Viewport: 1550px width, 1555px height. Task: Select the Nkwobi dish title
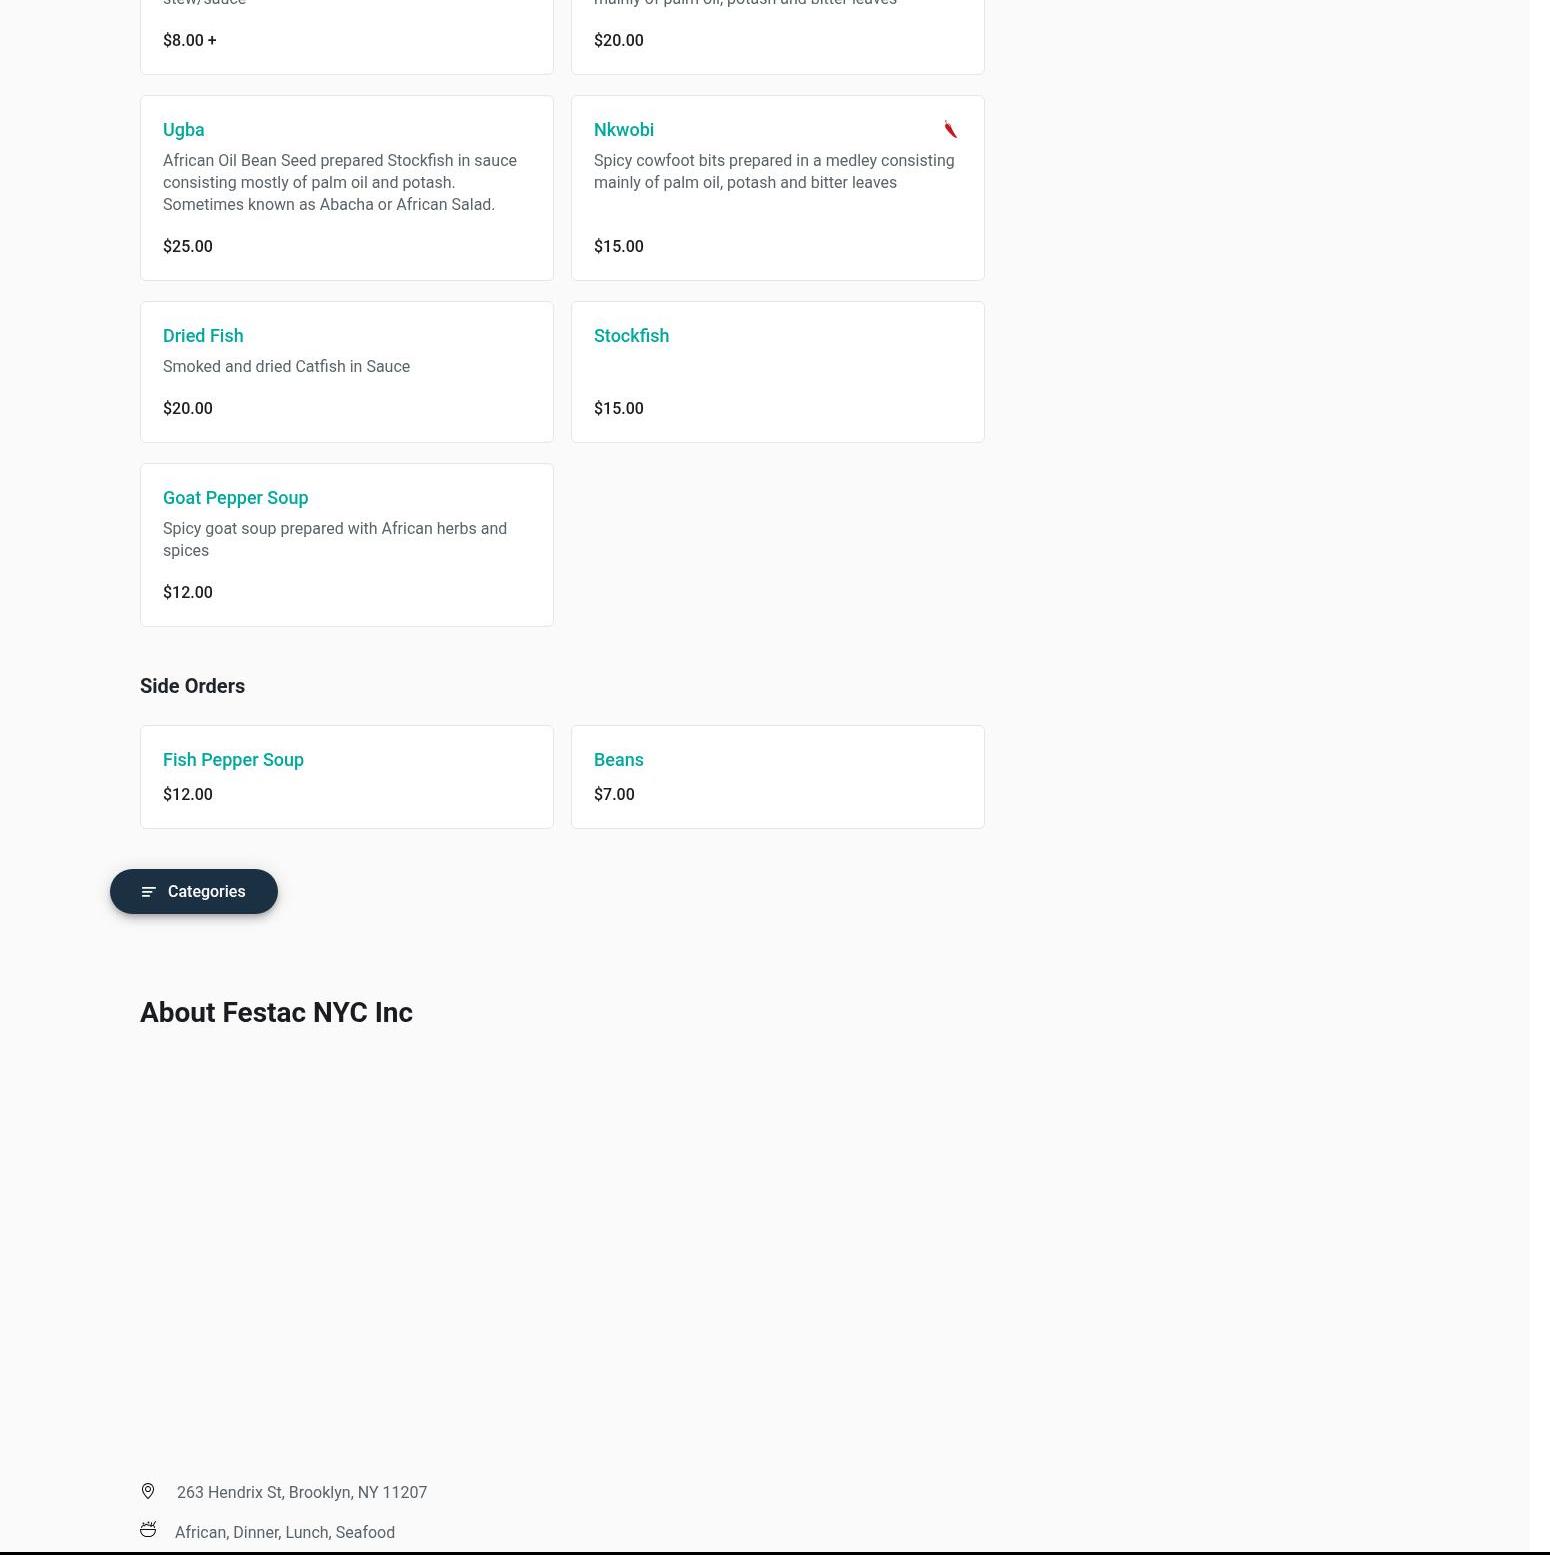[624, 129]
